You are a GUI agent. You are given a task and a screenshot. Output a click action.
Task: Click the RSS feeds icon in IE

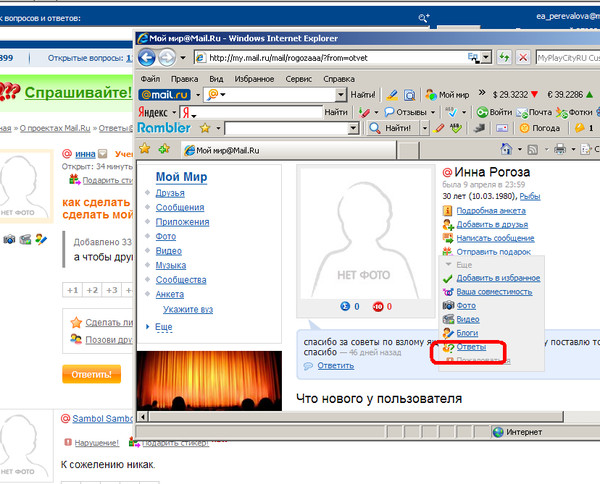click(533, 149)
